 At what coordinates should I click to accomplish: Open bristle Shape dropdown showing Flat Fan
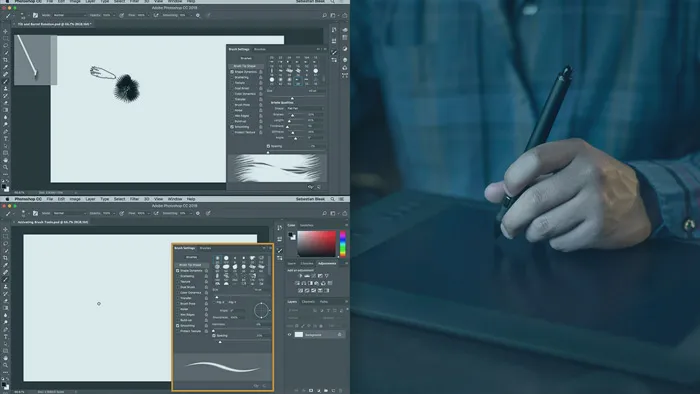[x=305, y=108]
